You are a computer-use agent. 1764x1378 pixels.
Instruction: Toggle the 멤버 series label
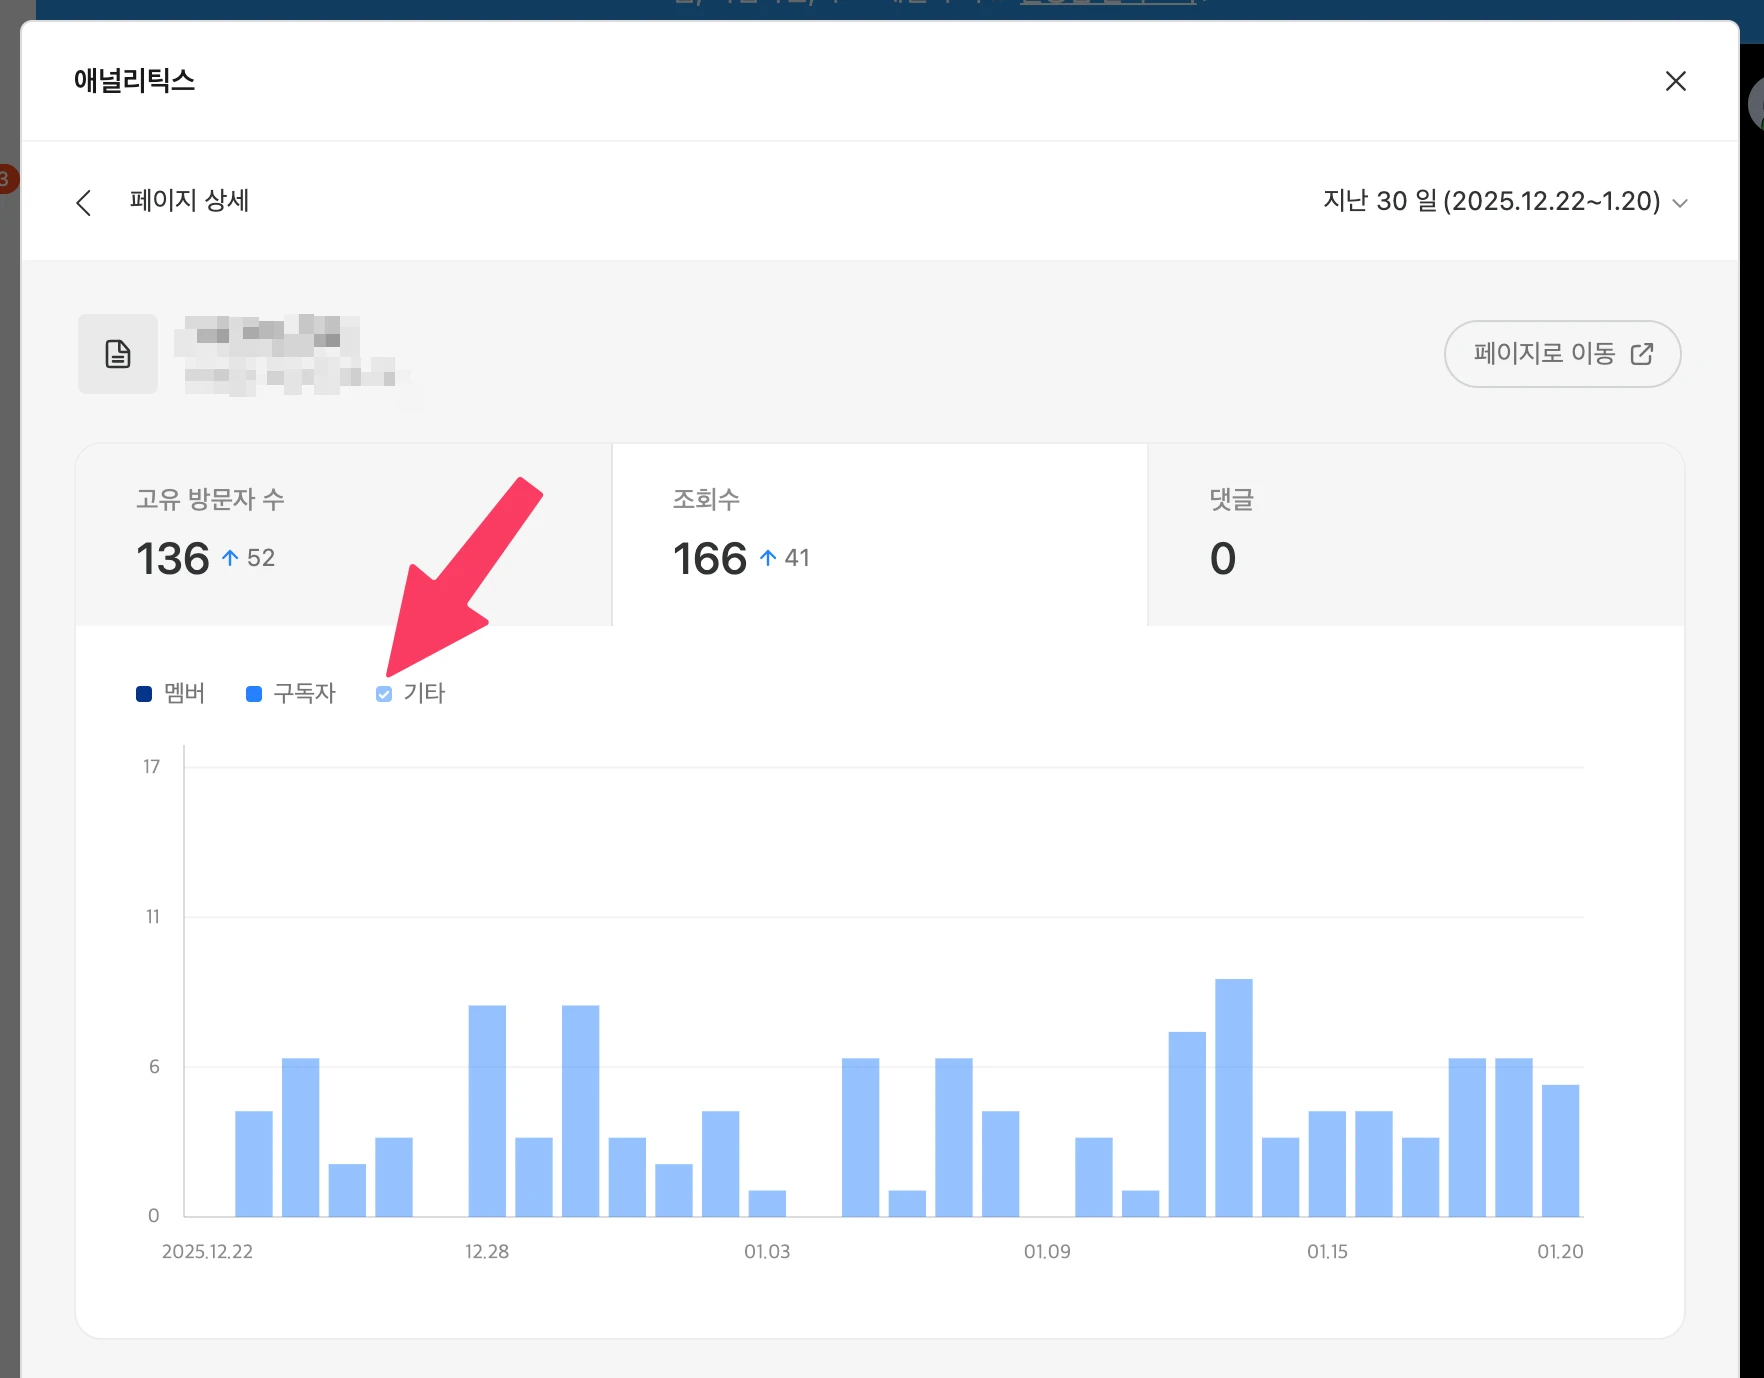pyautogui.click(x=185, y=694)
